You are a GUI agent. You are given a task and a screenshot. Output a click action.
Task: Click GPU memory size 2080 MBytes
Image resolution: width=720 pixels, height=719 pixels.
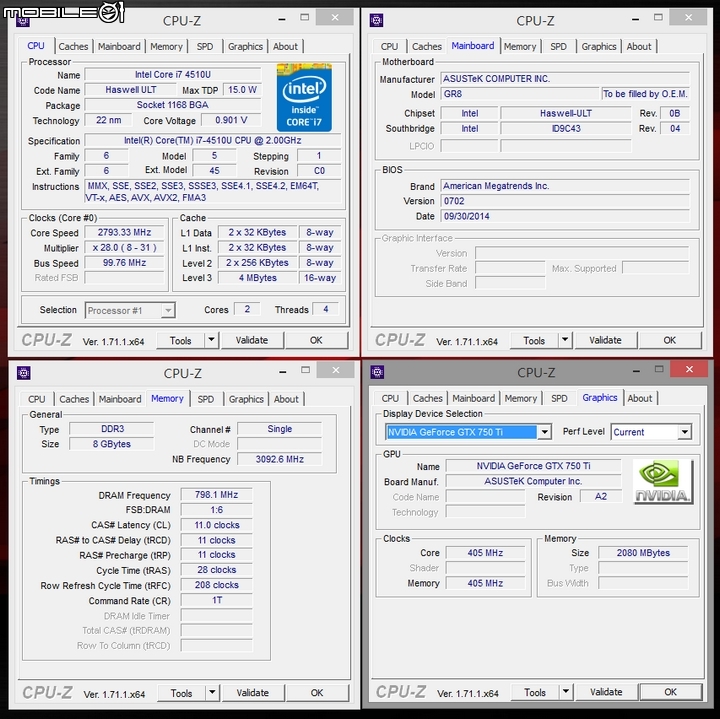[643, 553]
